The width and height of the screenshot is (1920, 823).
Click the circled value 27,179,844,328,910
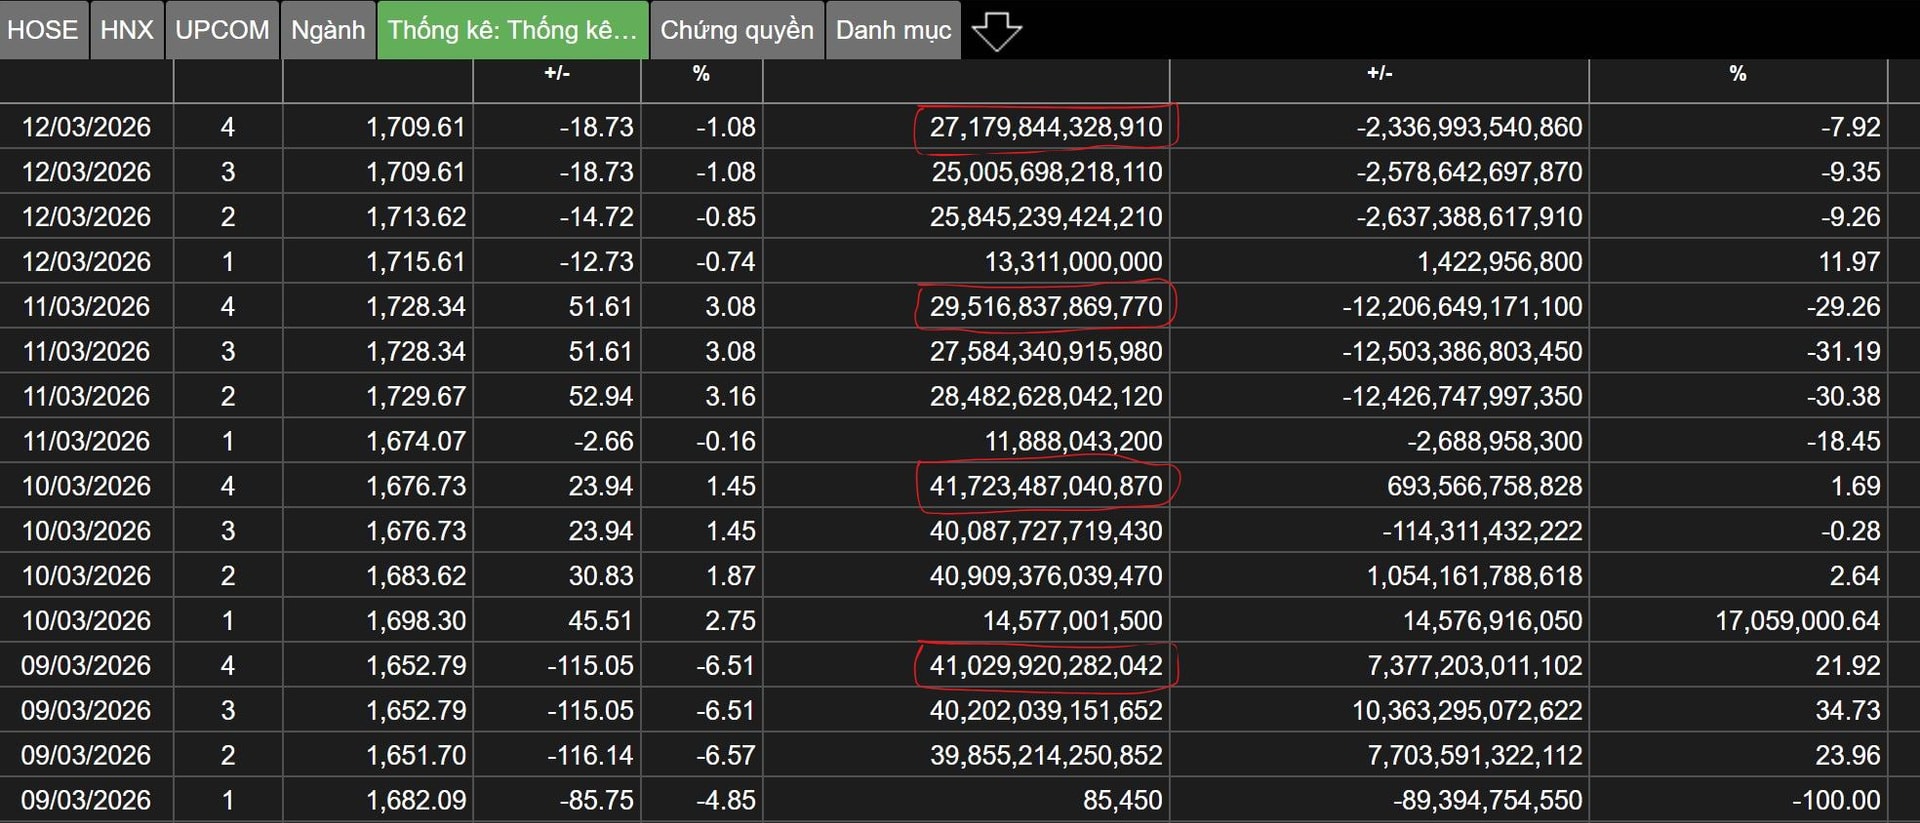1045,127
